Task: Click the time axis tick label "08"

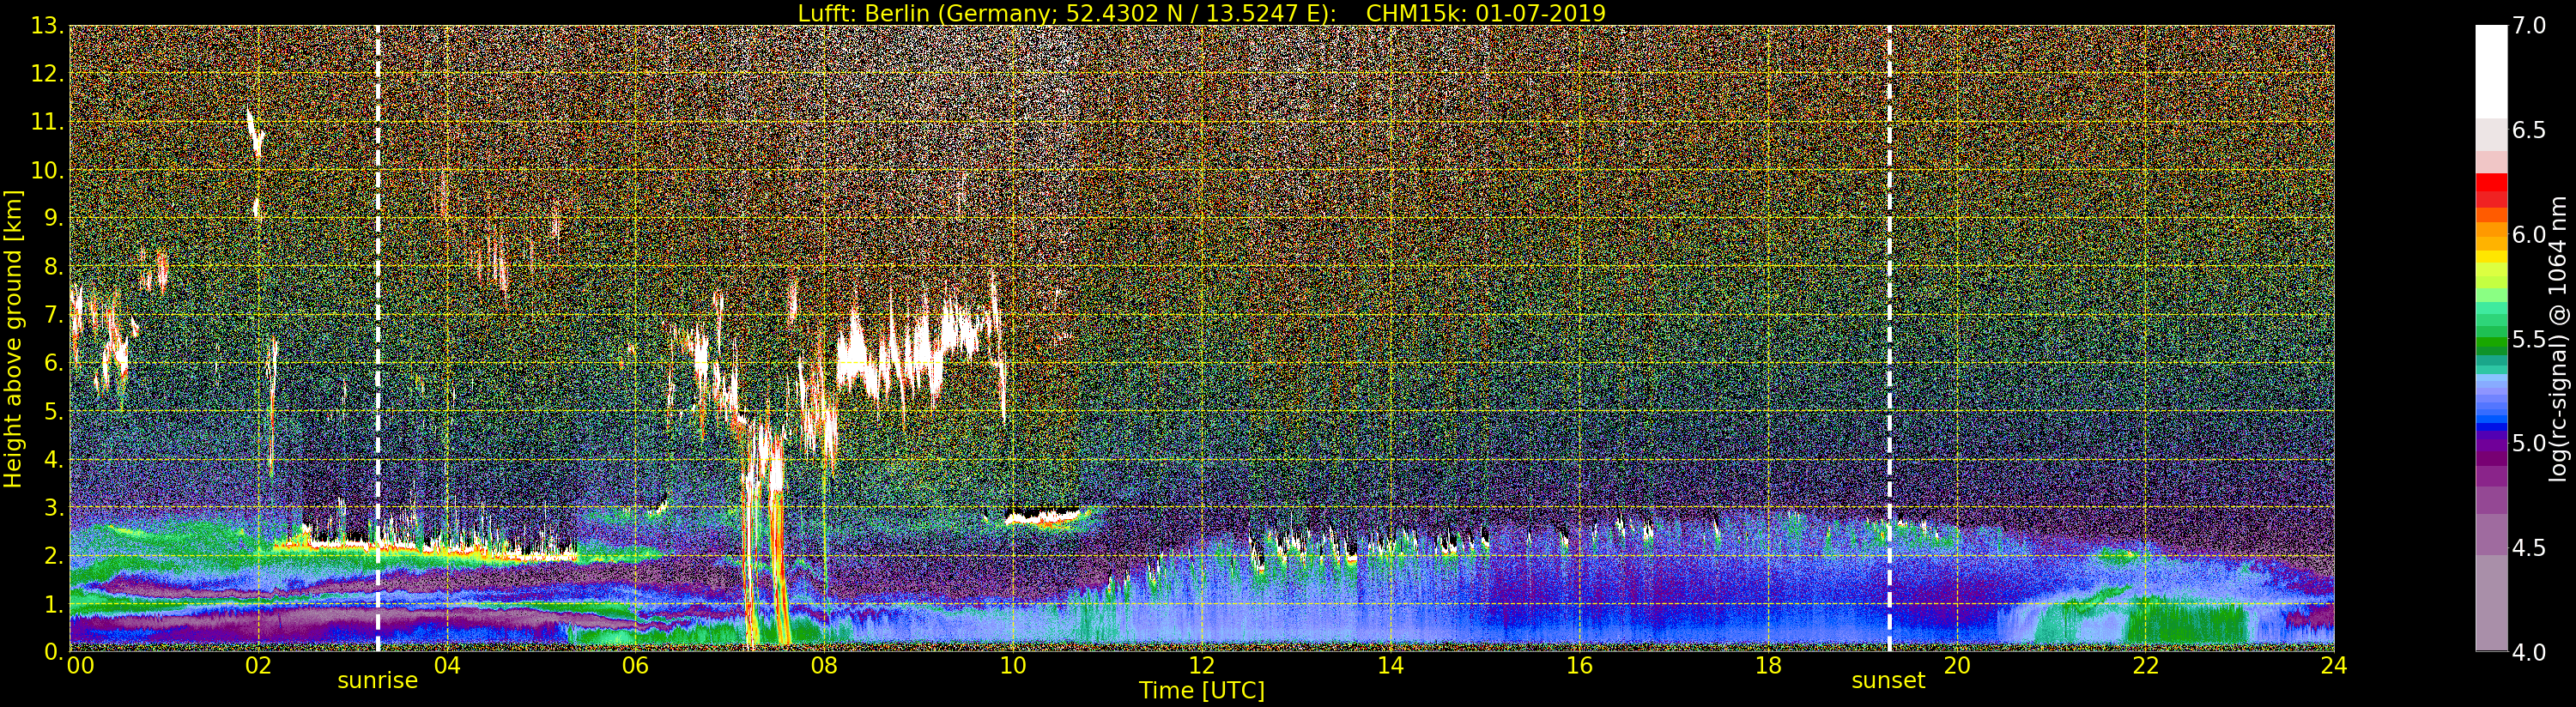Action: (824, 666)
